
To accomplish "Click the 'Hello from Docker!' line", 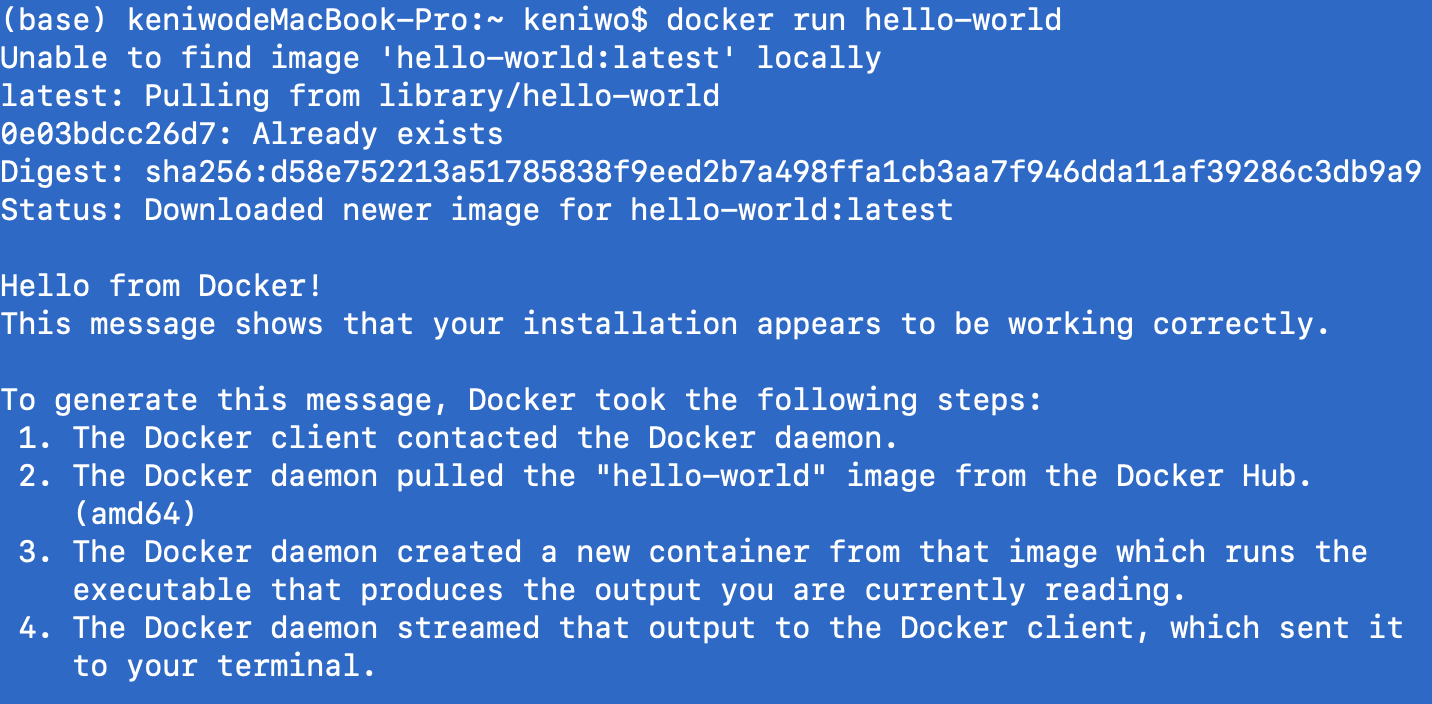I will (161, 286).
